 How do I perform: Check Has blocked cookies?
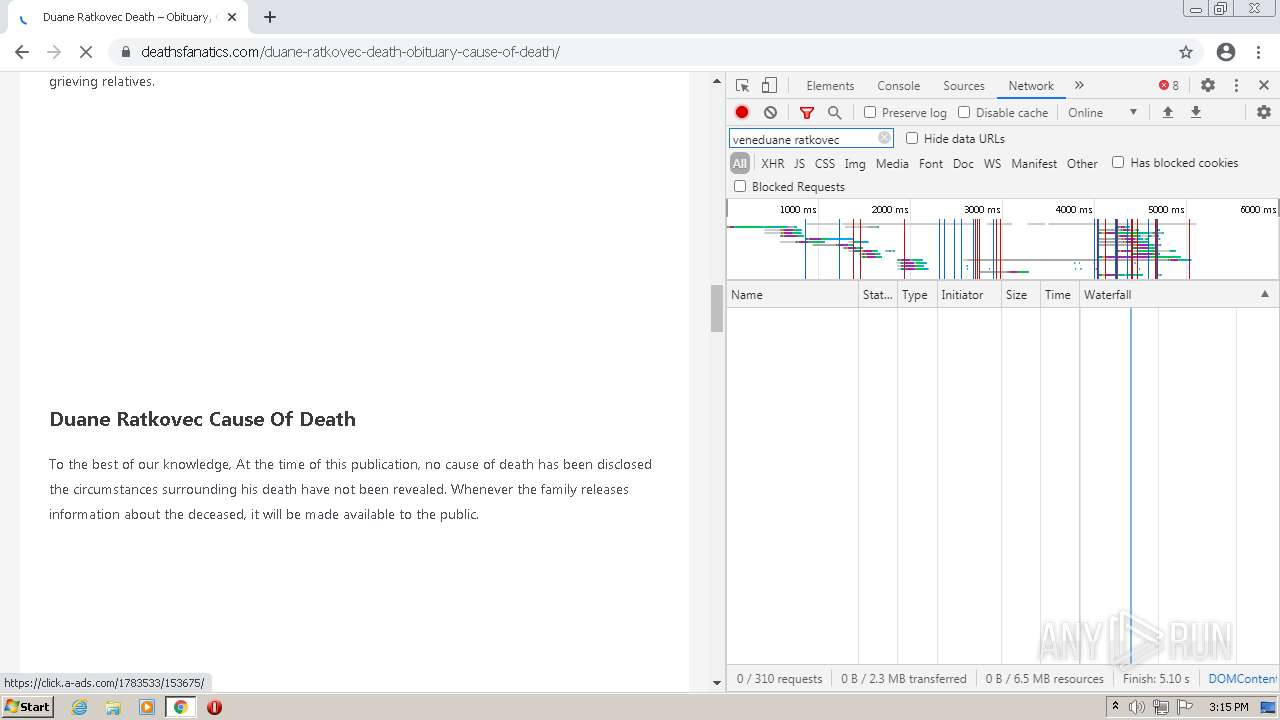point(1118,162)
